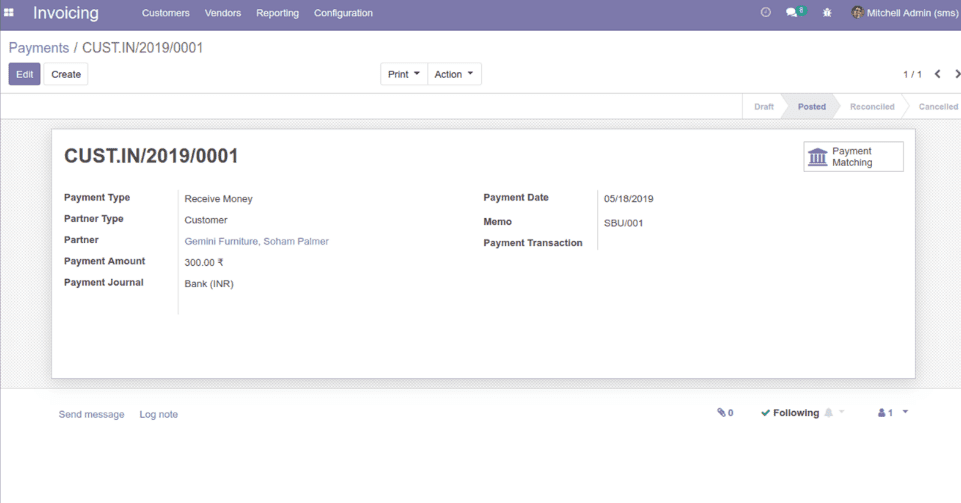The image size is (961, 503).
Task: Click the Bank (INR) journal value
Action: [209, 284]
